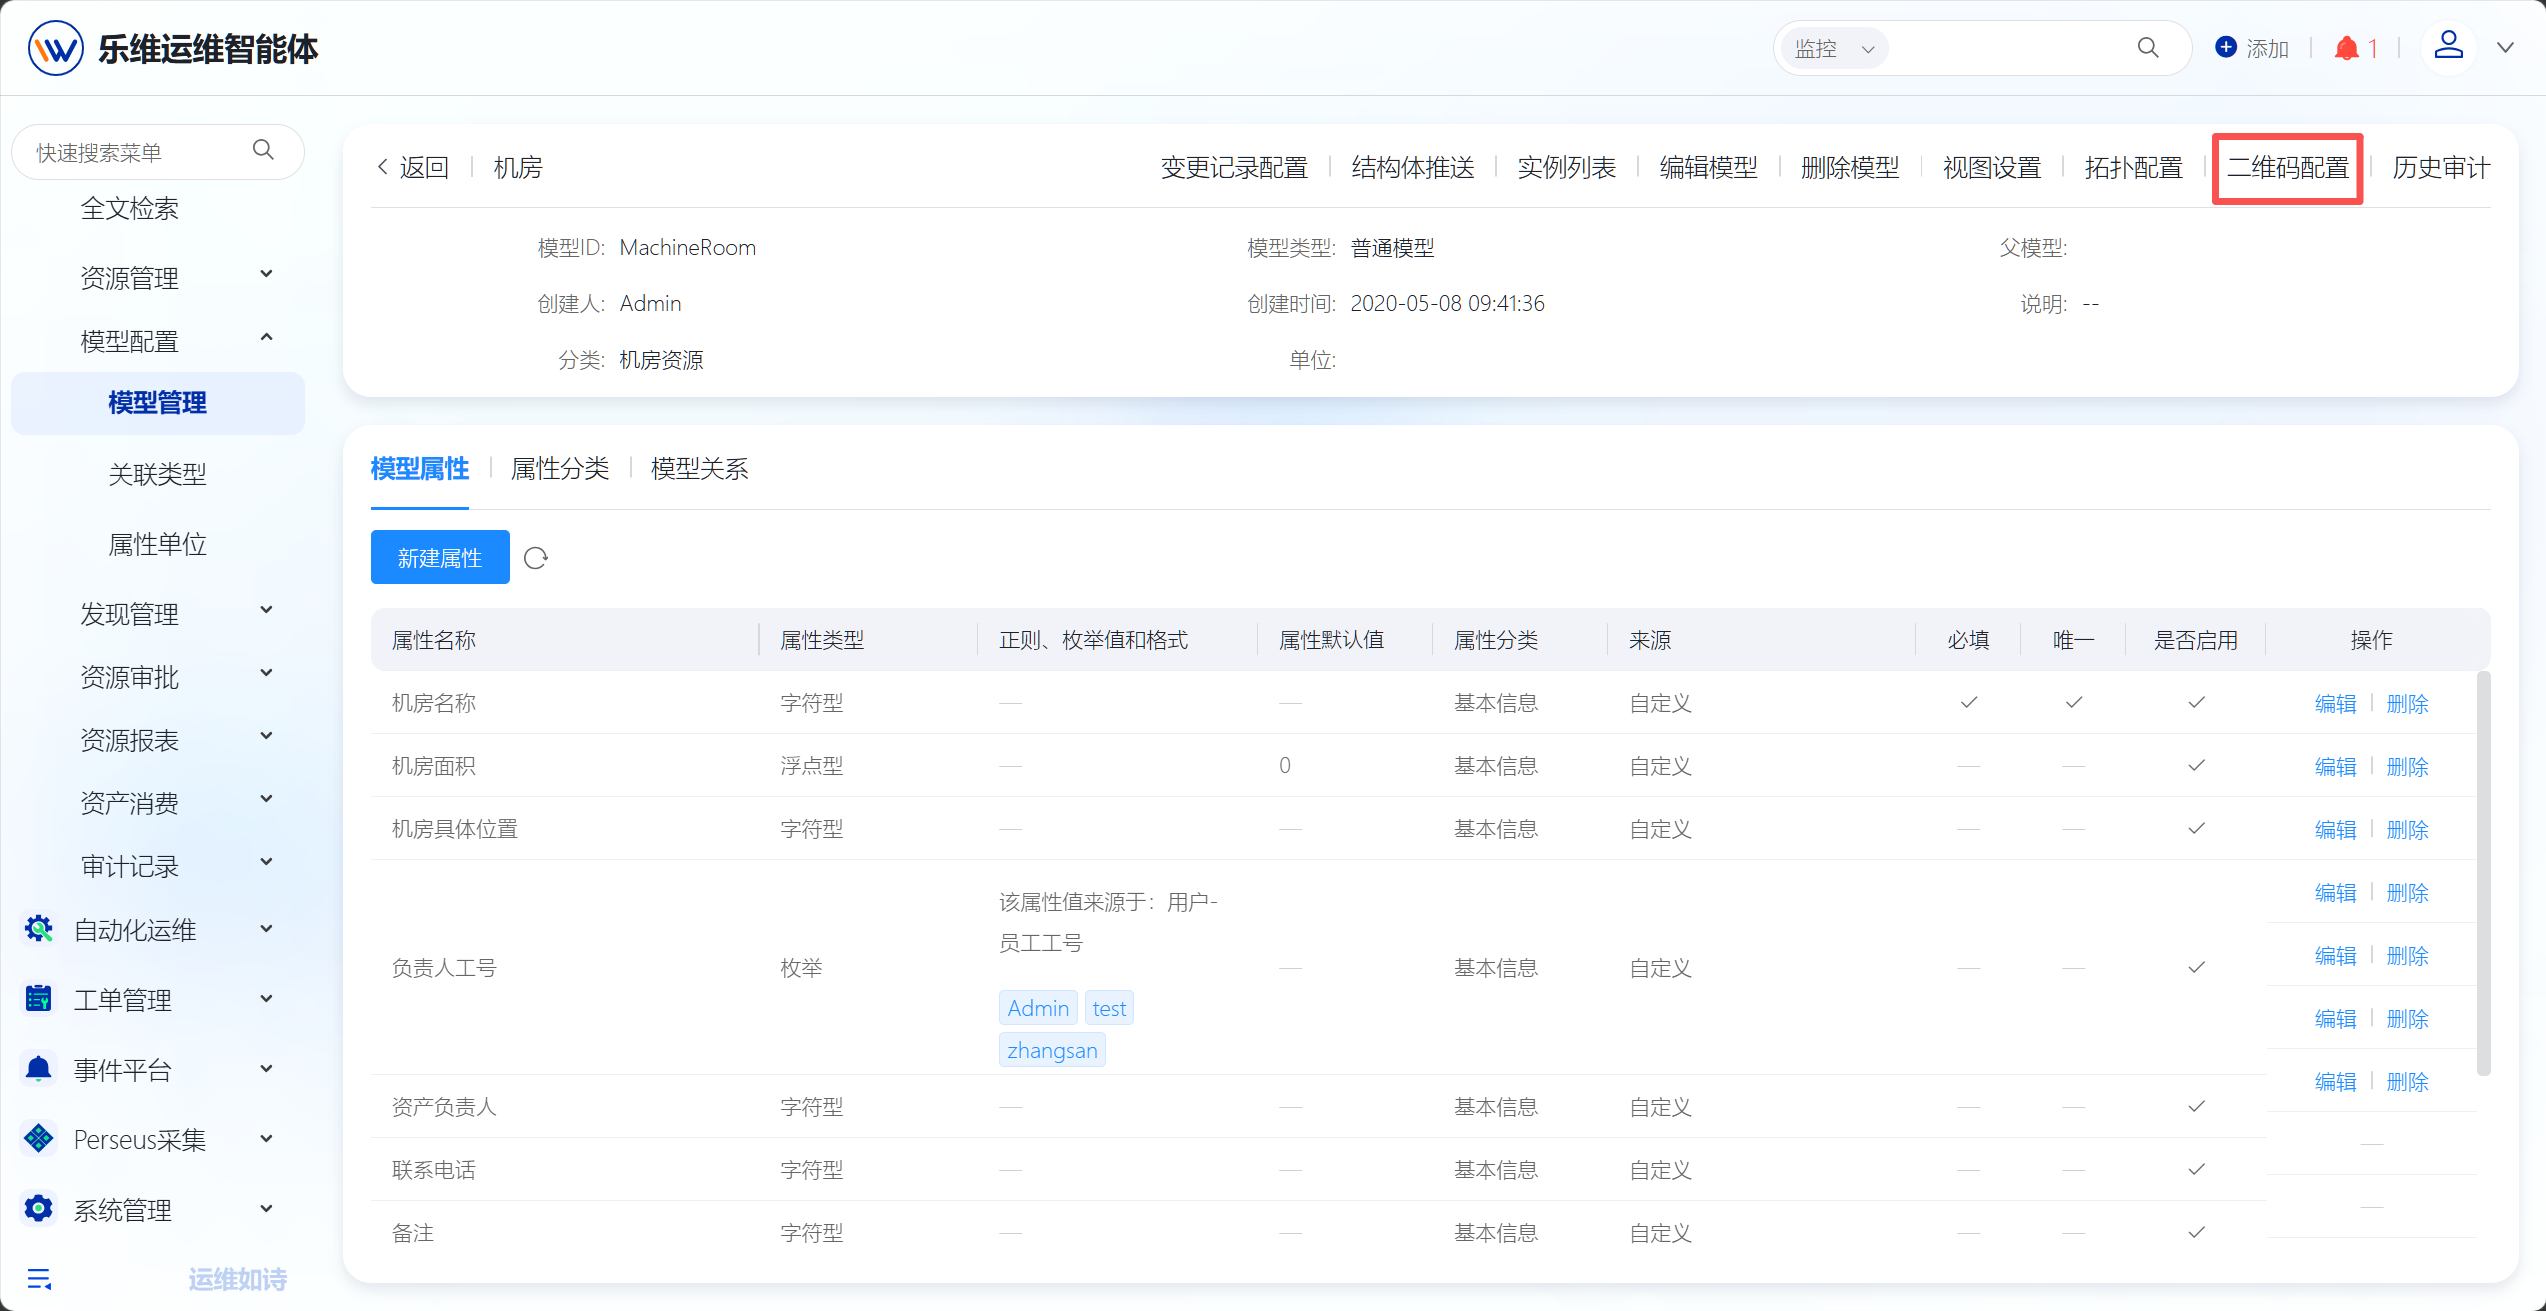
Task: Focus the top search text field
Action: [2008, 48]
